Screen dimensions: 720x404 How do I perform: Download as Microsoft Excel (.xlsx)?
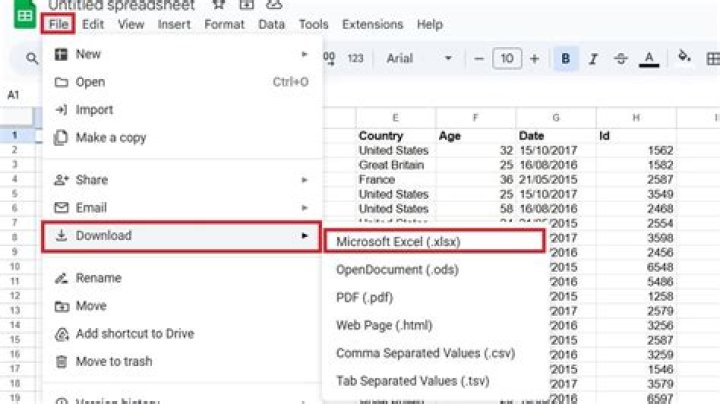coord(435,242)
